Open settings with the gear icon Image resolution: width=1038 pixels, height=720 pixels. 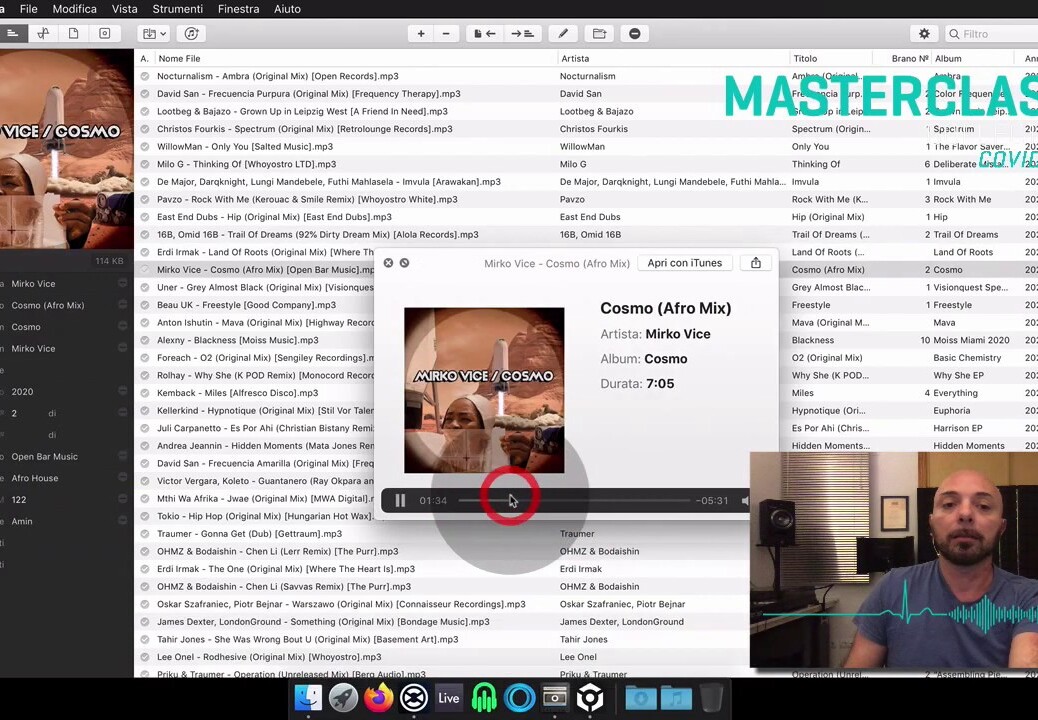pos(924,33)
